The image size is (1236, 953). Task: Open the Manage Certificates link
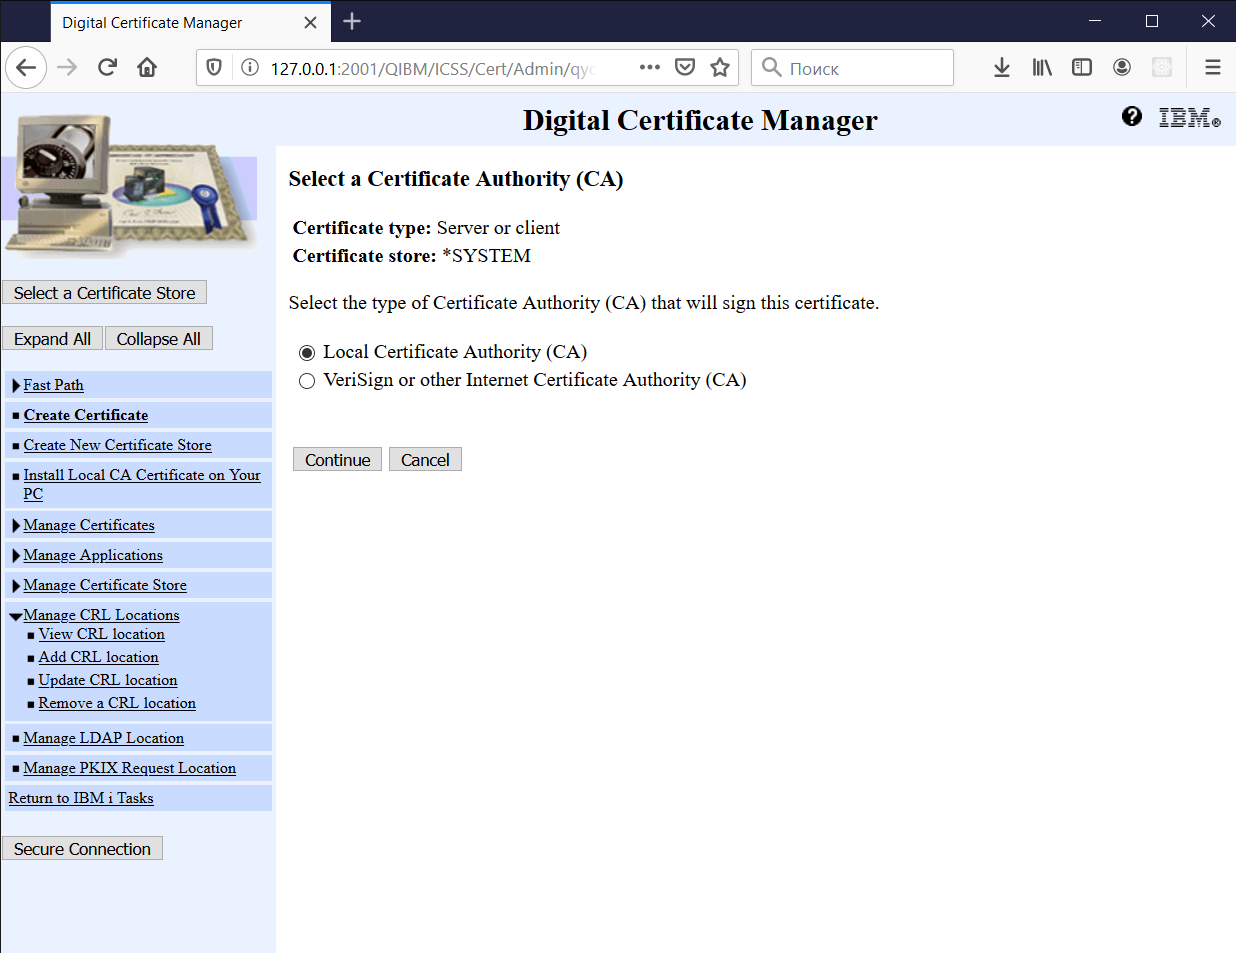(89, 525)
